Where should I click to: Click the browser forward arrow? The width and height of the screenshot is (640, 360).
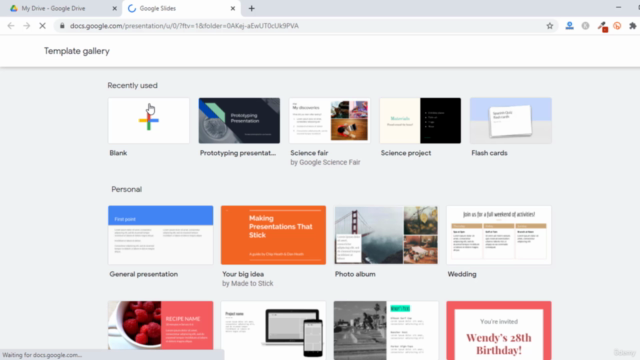pos(27,26)
